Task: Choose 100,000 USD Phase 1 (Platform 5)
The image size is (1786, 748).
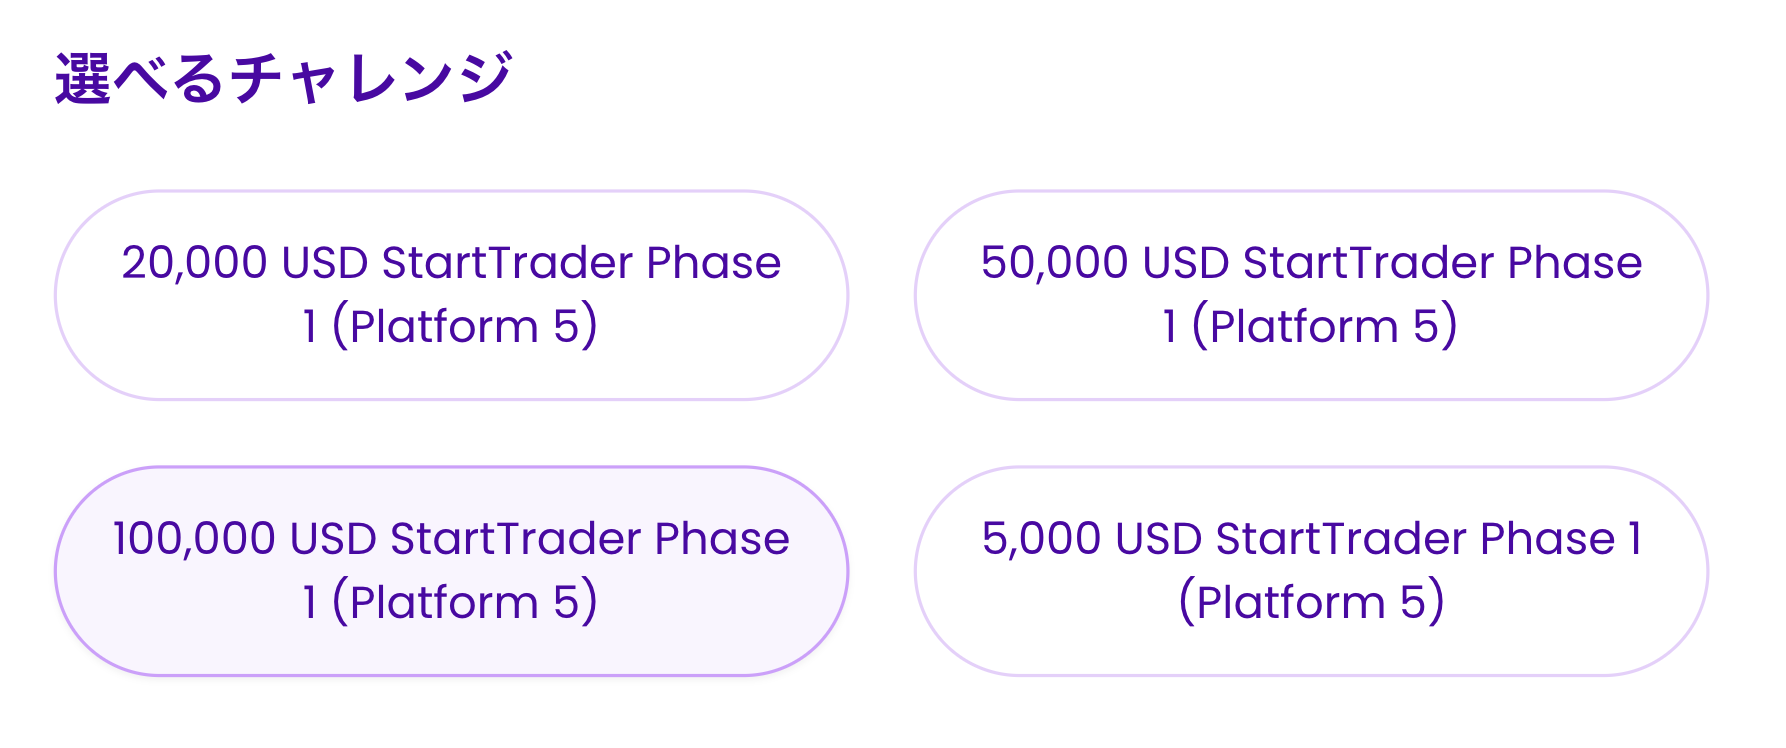Action: point(451,571)
